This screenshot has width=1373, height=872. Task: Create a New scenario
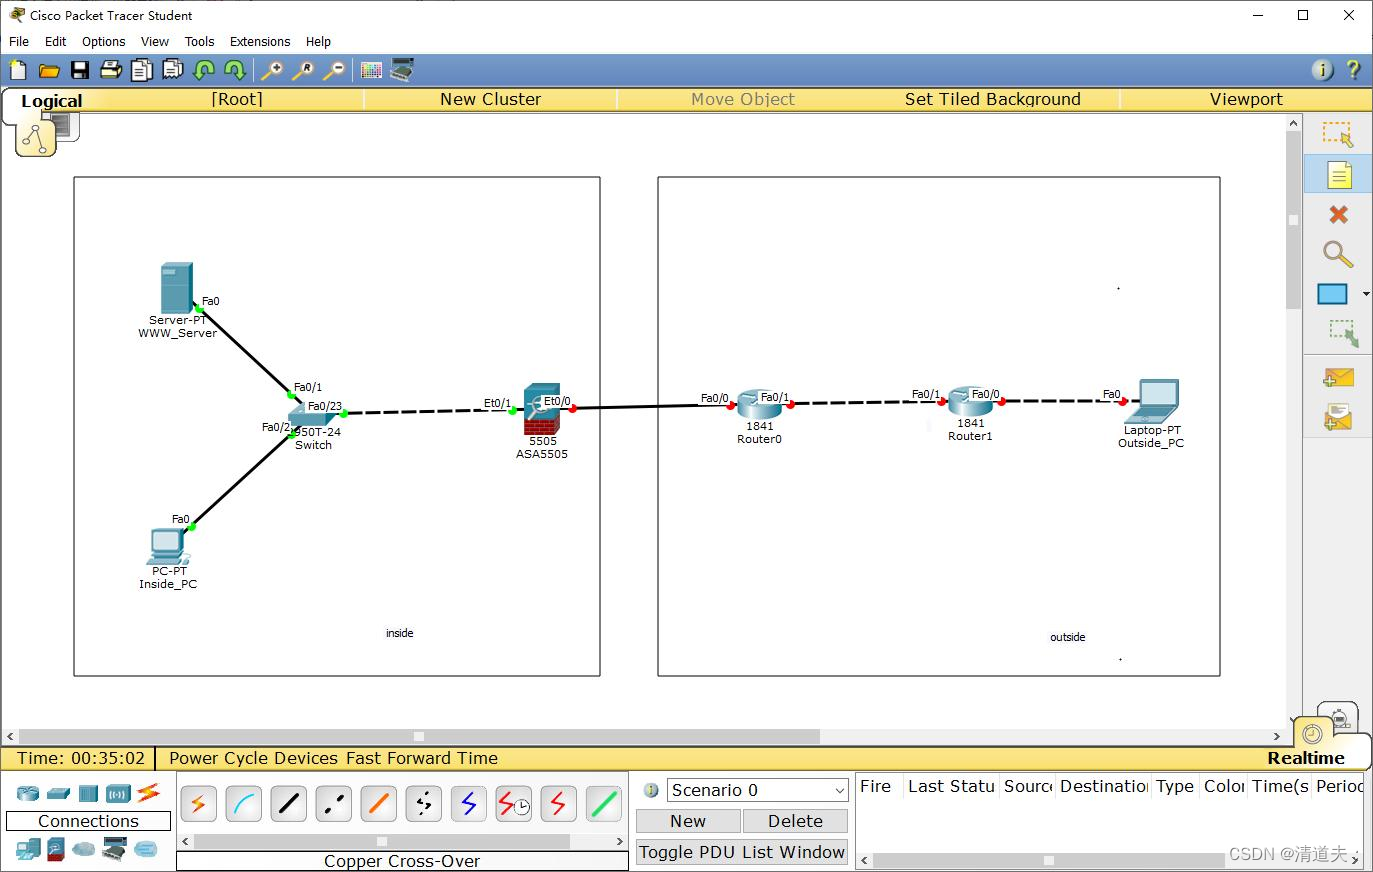687,820
